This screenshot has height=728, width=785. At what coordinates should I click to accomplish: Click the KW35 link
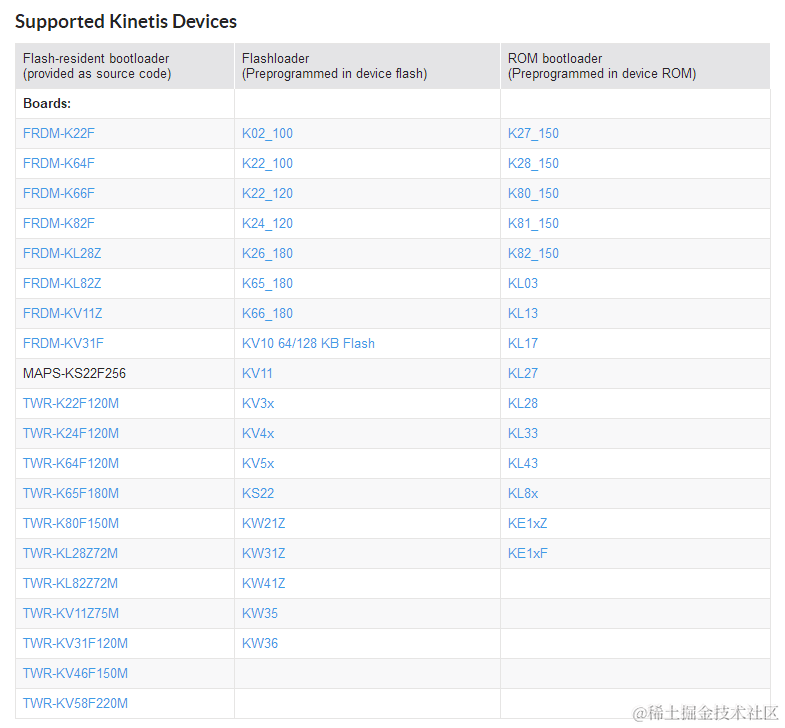click(260, 614)
